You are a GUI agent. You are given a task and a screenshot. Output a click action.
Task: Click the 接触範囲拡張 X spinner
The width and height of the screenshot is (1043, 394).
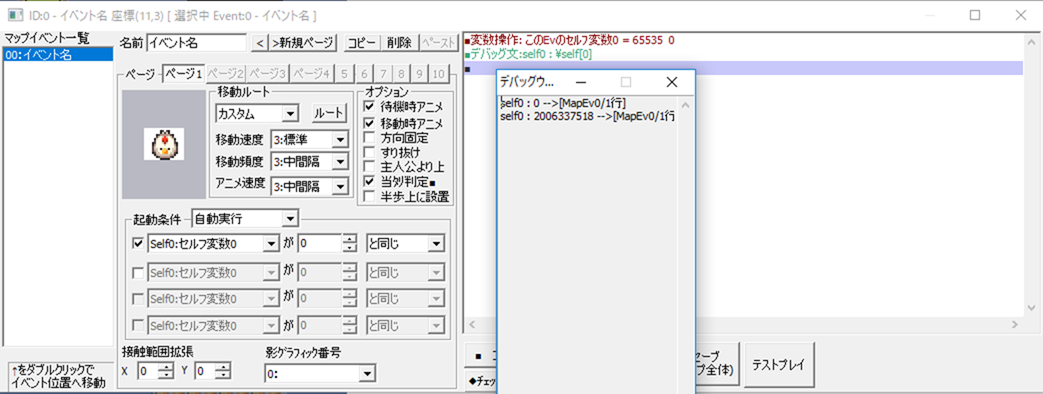[x=166, y=371]
